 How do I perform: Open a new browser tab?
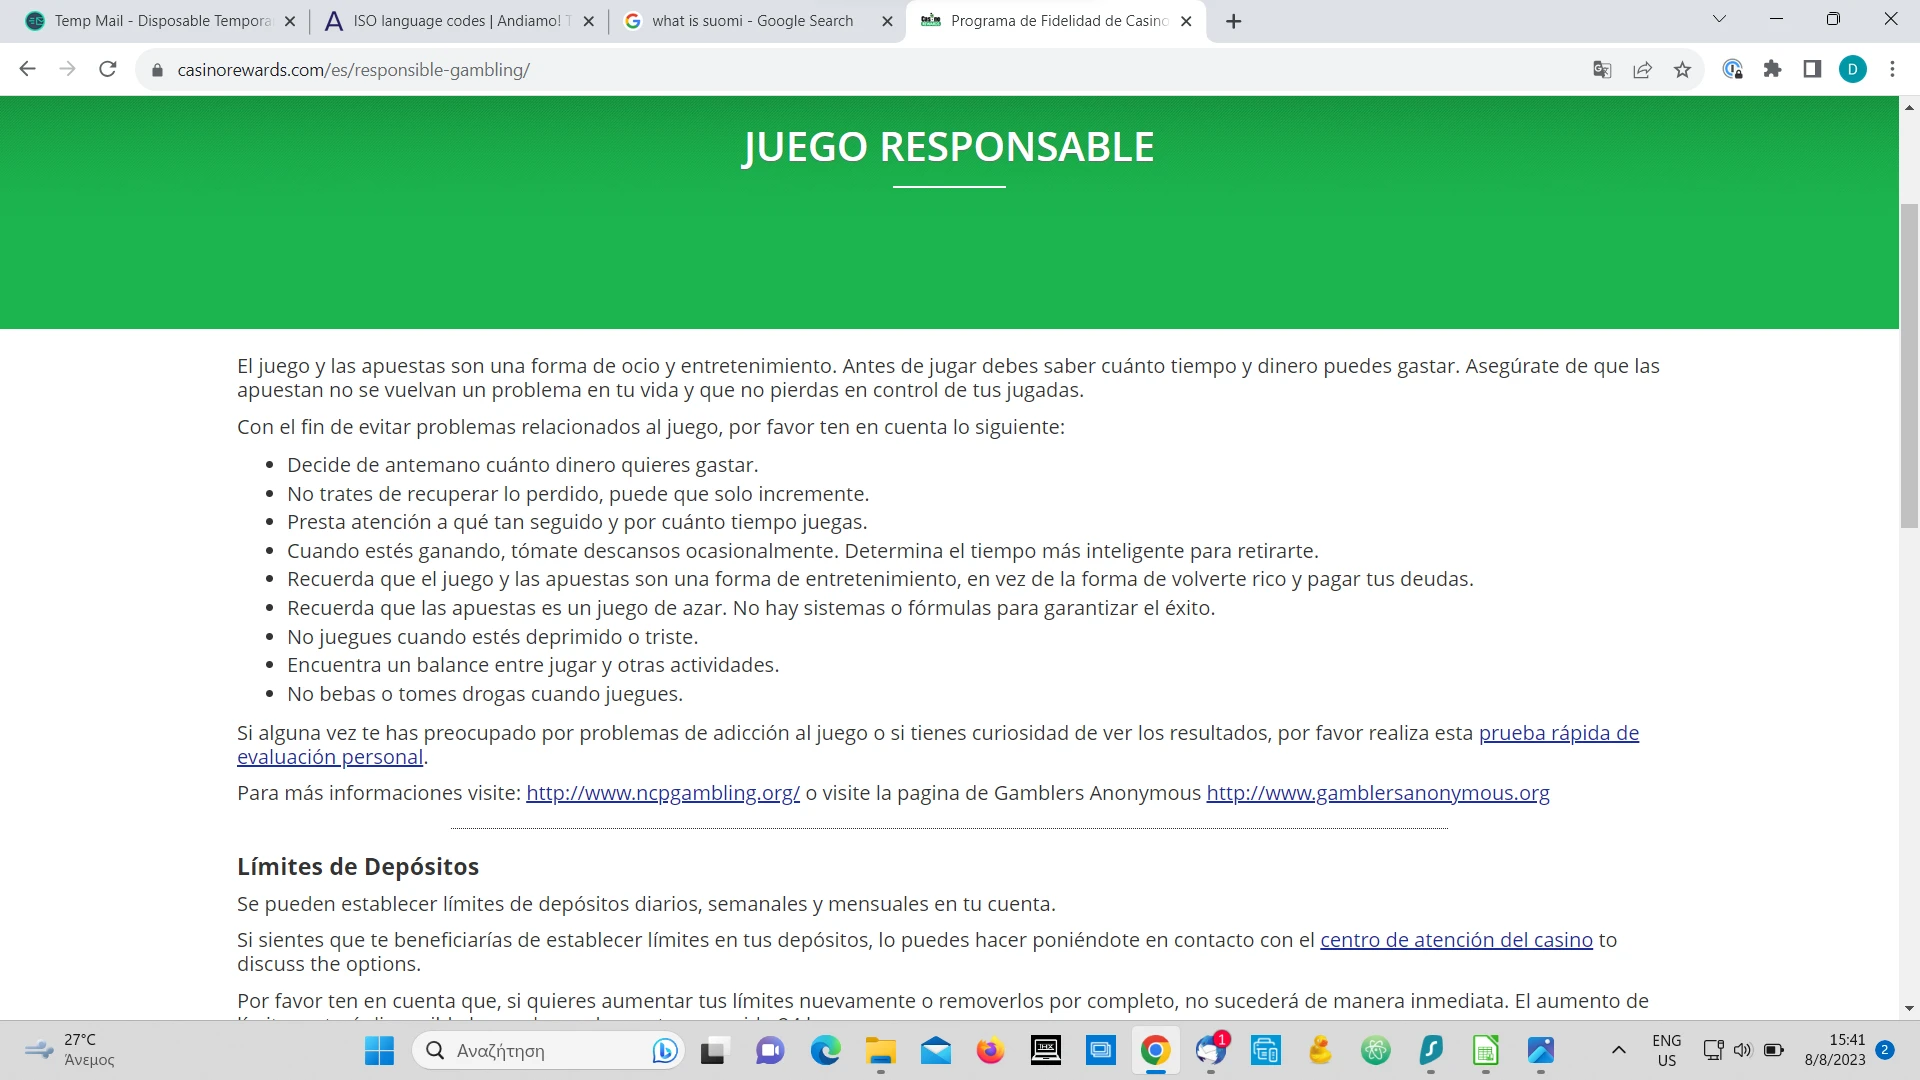(1234, 21)
